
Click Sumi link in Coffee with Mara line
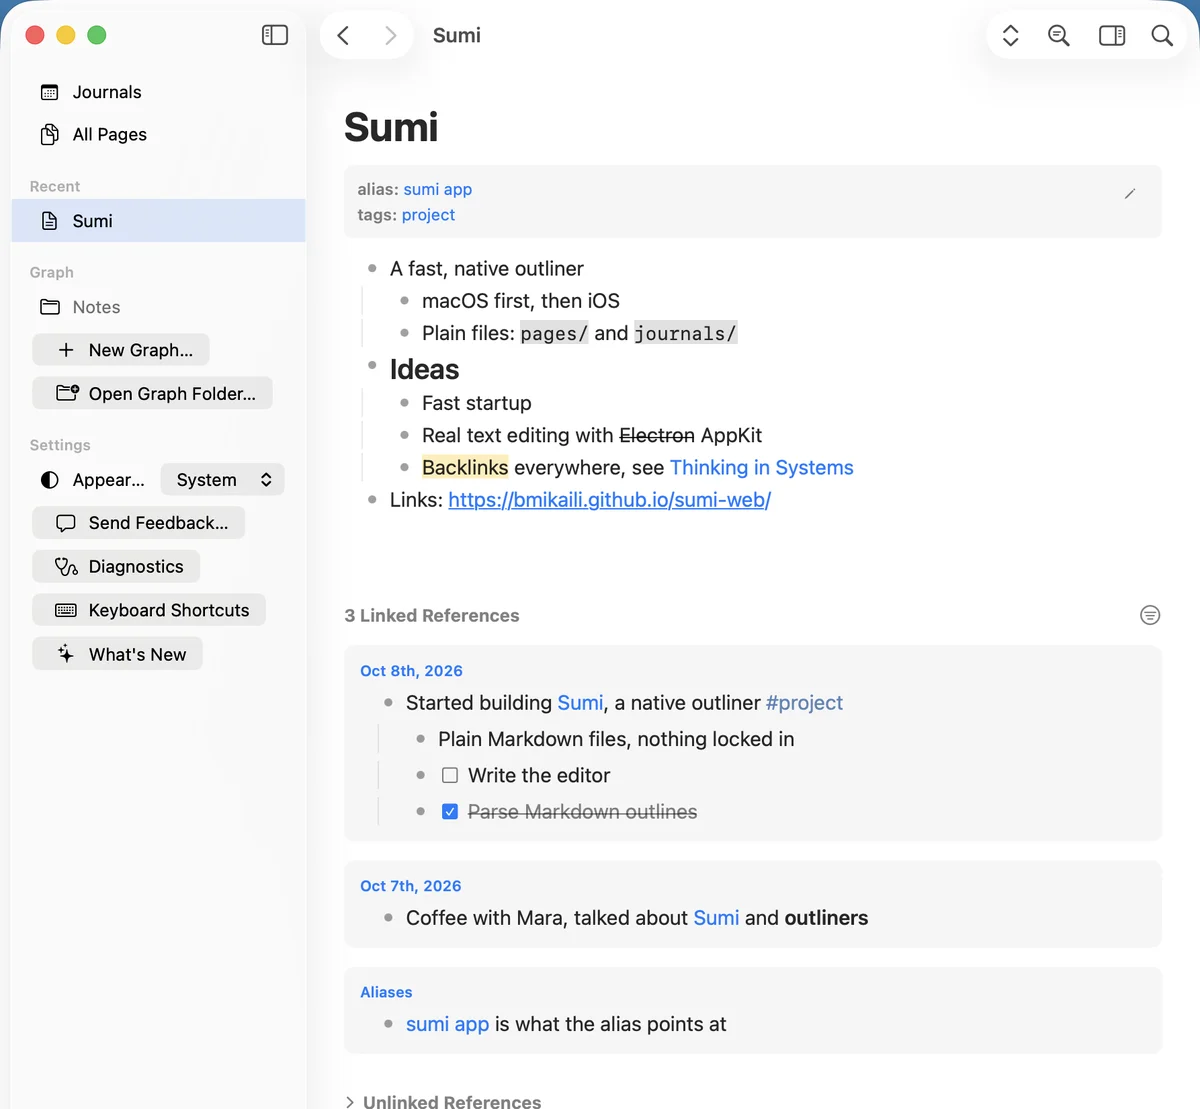tap(716, 918)
